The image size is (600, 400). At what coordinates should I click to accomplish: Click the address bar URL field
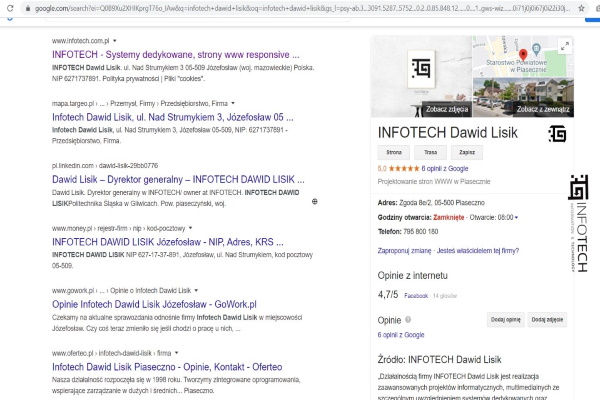coord(302,8)
